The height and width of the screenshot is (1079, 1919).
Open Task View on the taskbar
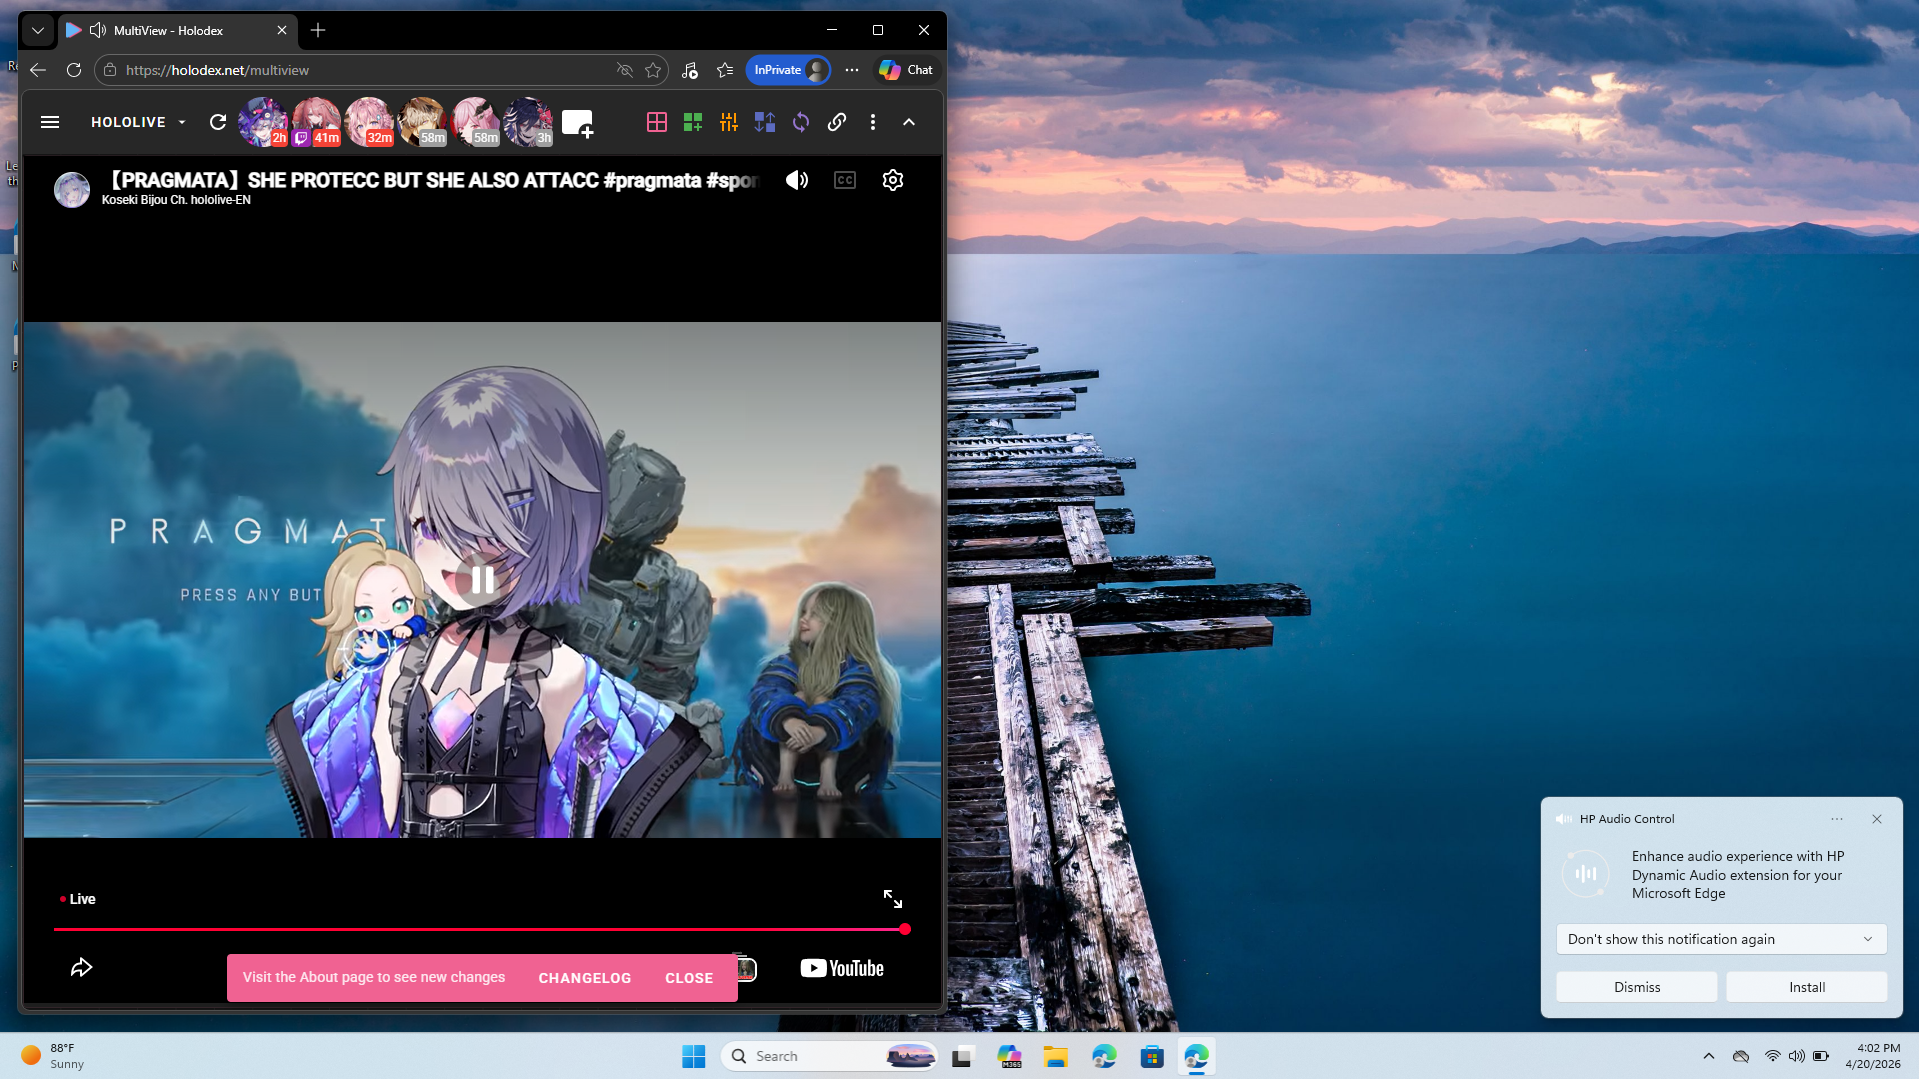click(x=962, y=1056)
